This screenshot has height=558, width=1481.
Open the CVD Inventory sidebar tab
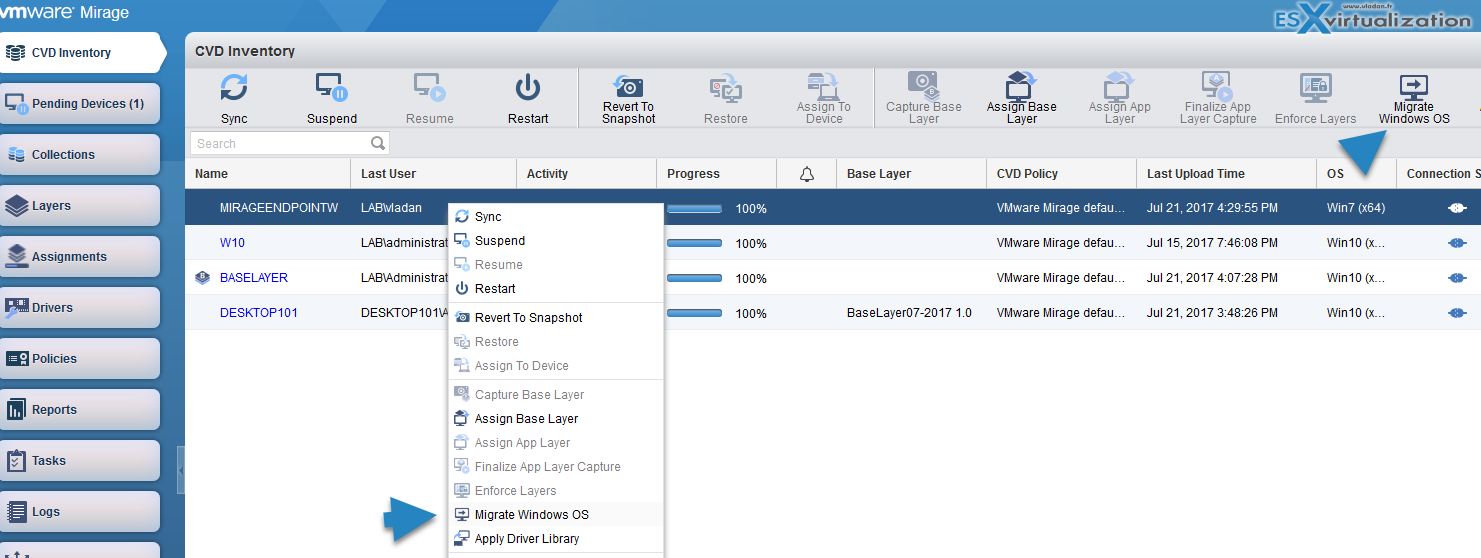click(80, 53)
